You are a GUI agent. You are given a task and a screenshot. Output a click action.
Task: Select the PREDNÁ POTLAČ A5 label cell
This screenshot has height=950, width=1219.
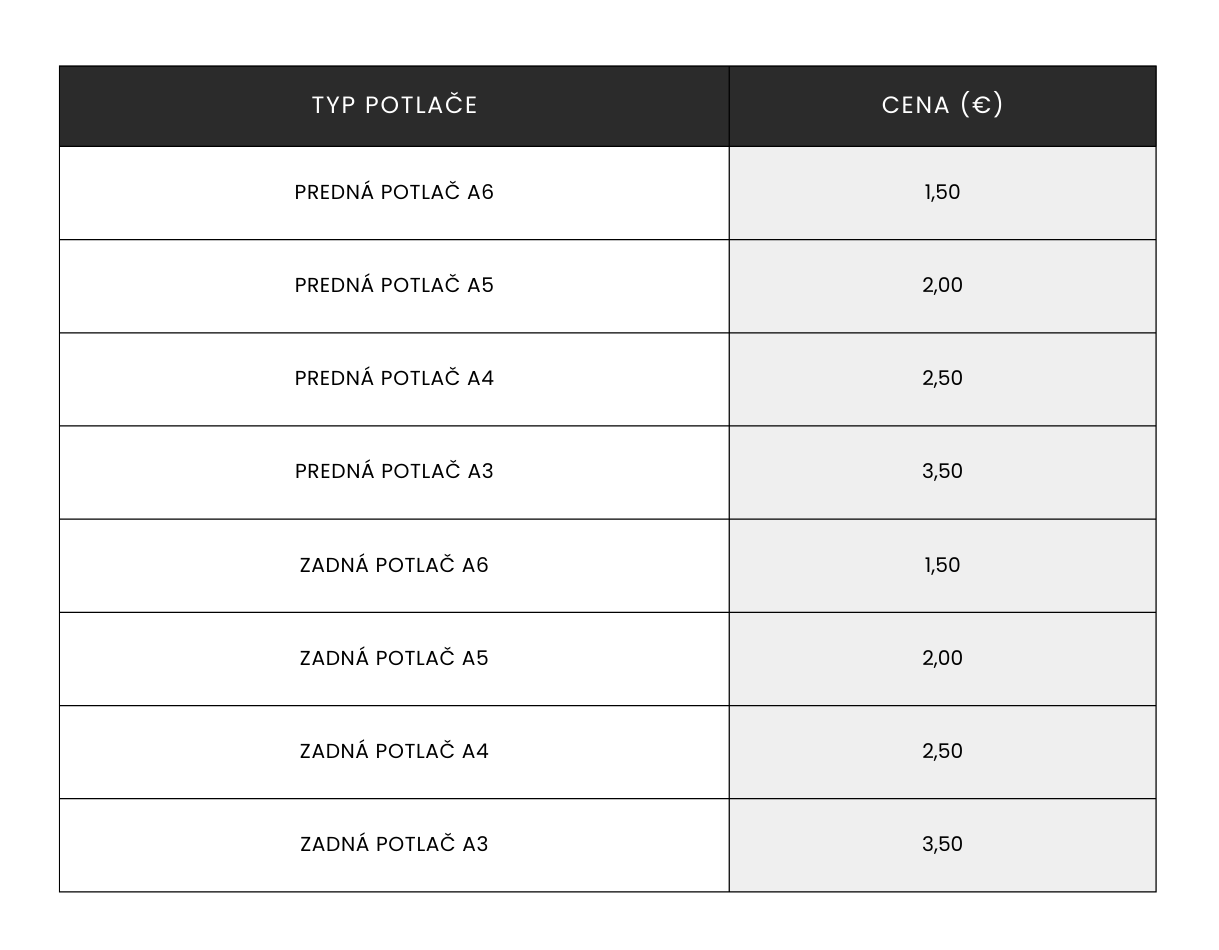click(394, 286)
